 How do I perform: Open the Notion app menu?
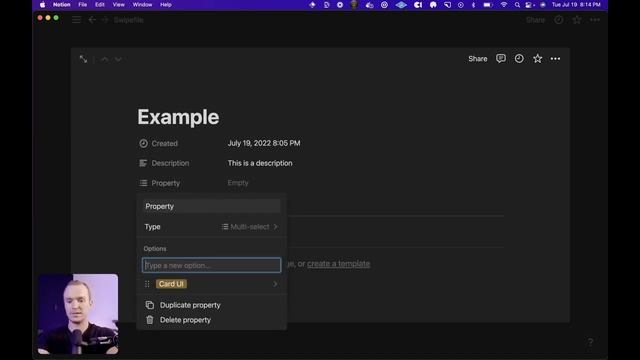click(62, 5)
